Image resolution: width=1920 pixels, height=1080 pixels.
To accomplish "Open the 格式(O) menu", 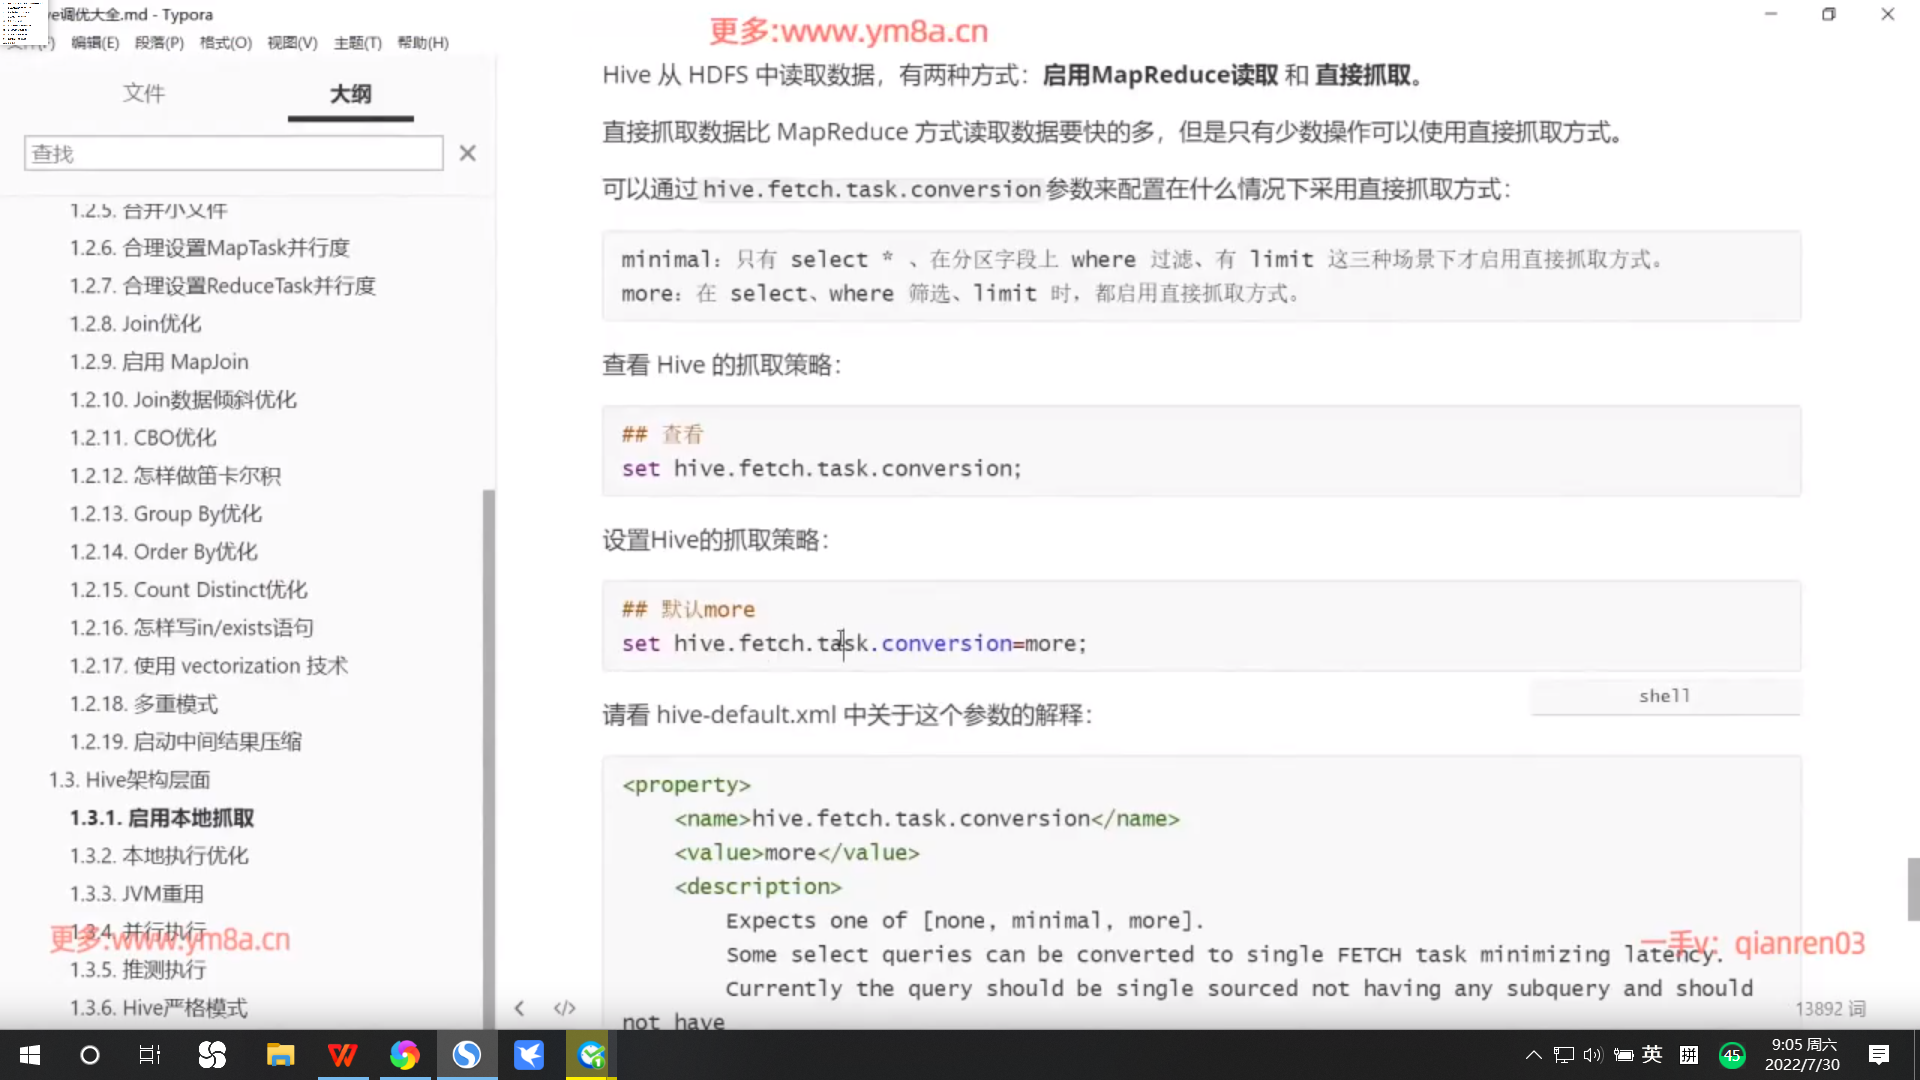I will 225,43.
